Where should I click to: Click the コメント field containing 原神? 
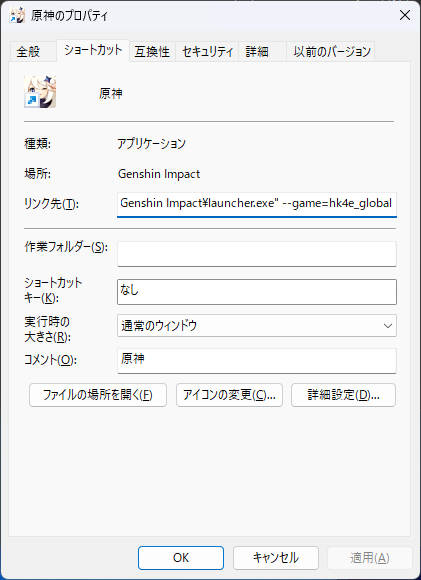pyautogui.click(x=257, y=361)
